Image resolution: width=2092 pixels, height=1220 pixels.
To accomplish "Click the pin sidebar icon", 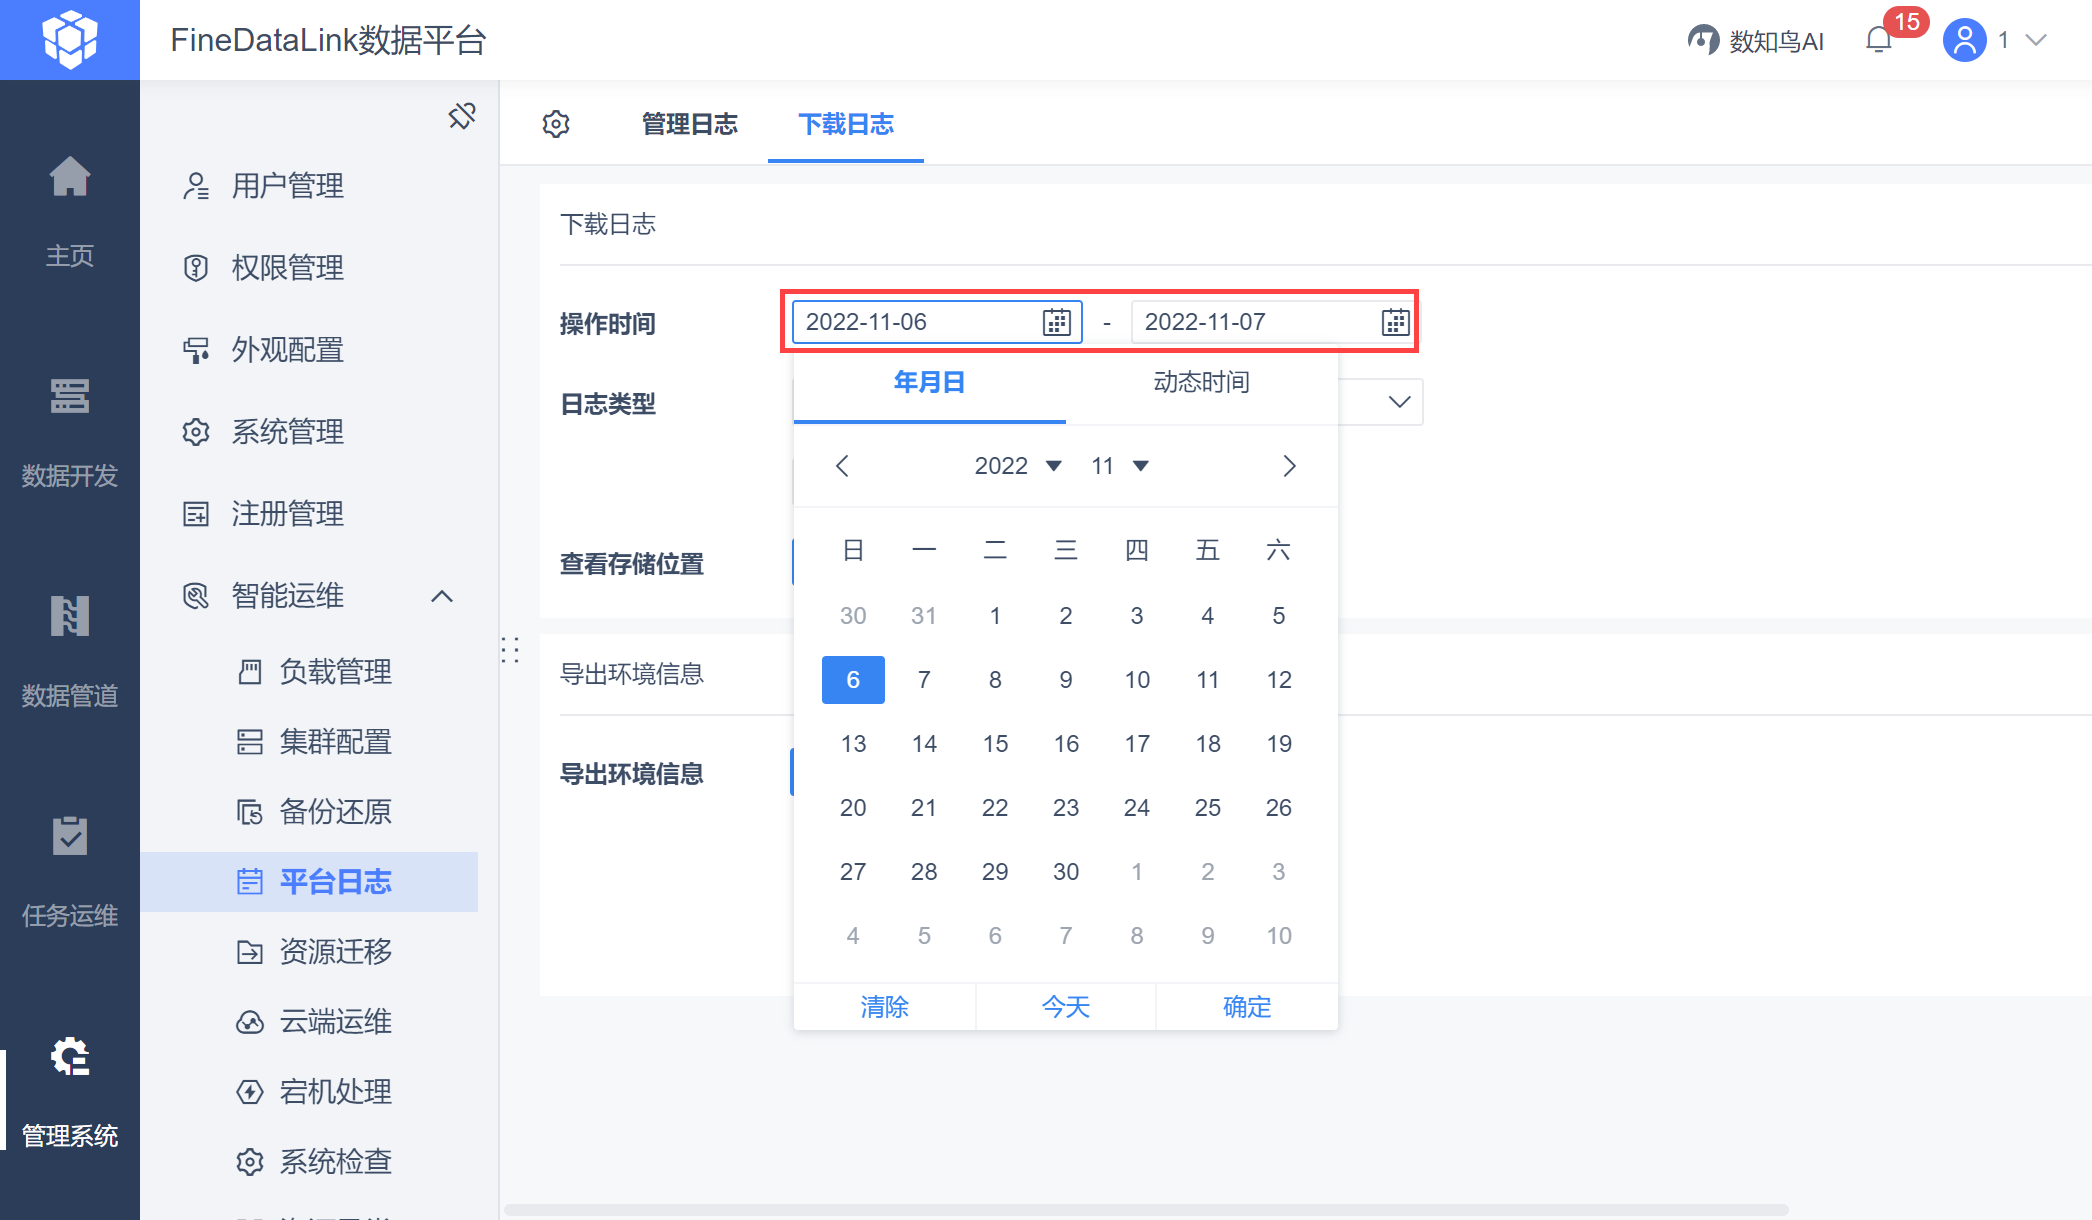I will tap(462, 116).
